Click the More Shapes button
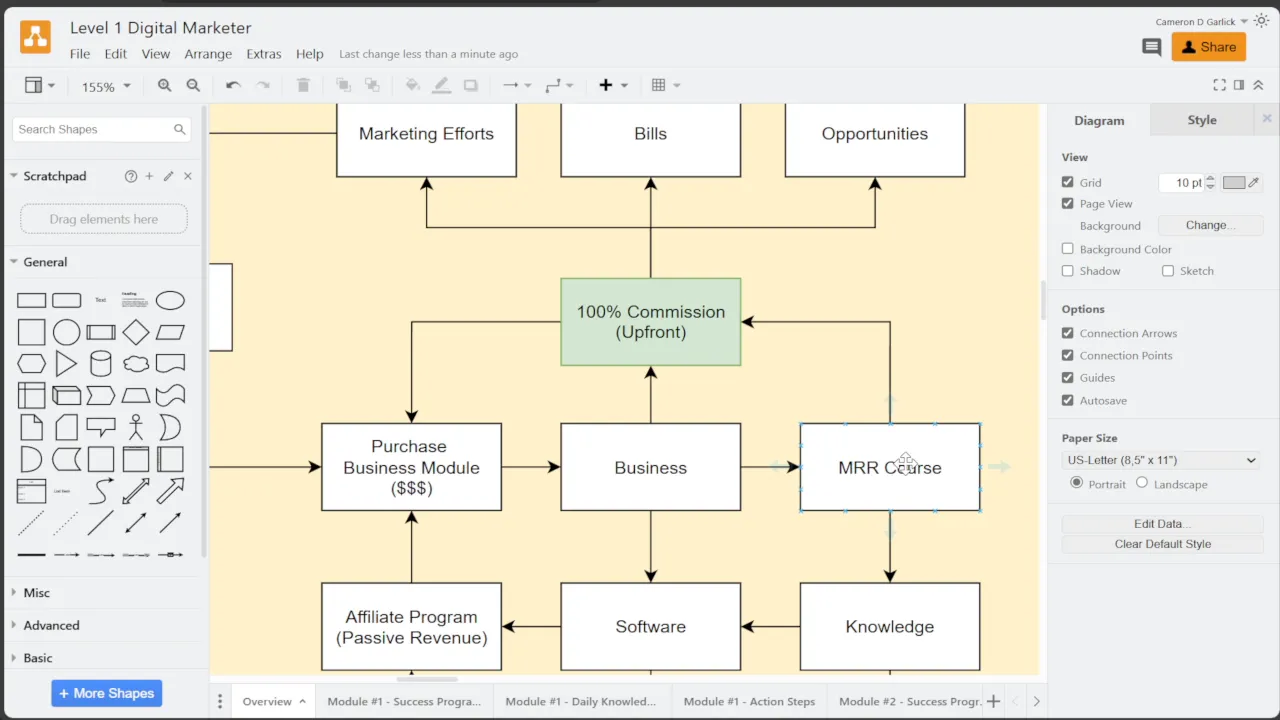The width and height of the screenshot is (1280, 720). (x=107, y=693)
